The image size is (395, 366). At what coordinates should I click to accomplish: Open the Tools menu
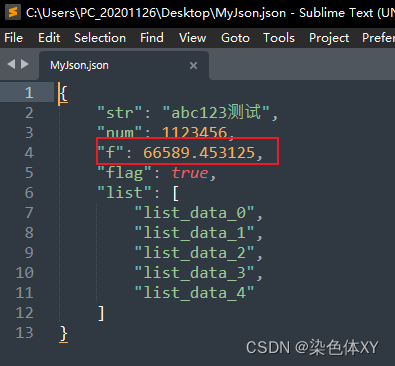click(x=279, y=38)
